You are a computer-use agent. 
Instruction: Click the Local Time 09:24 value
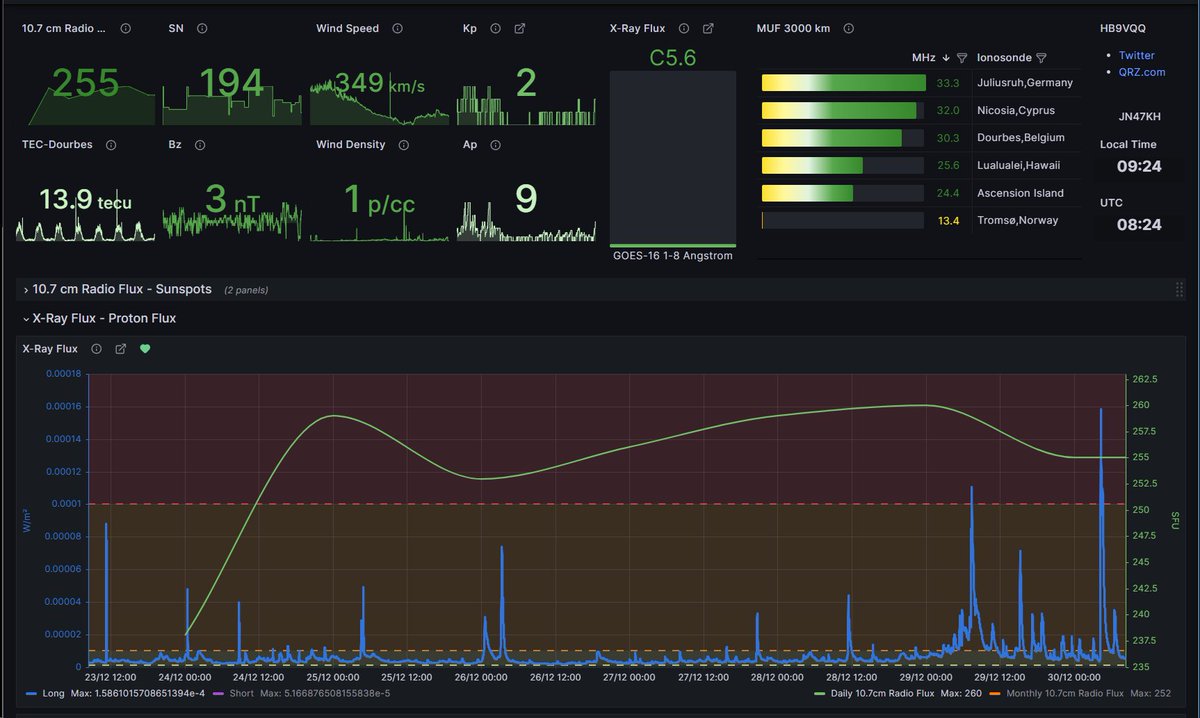point(1138,166)
